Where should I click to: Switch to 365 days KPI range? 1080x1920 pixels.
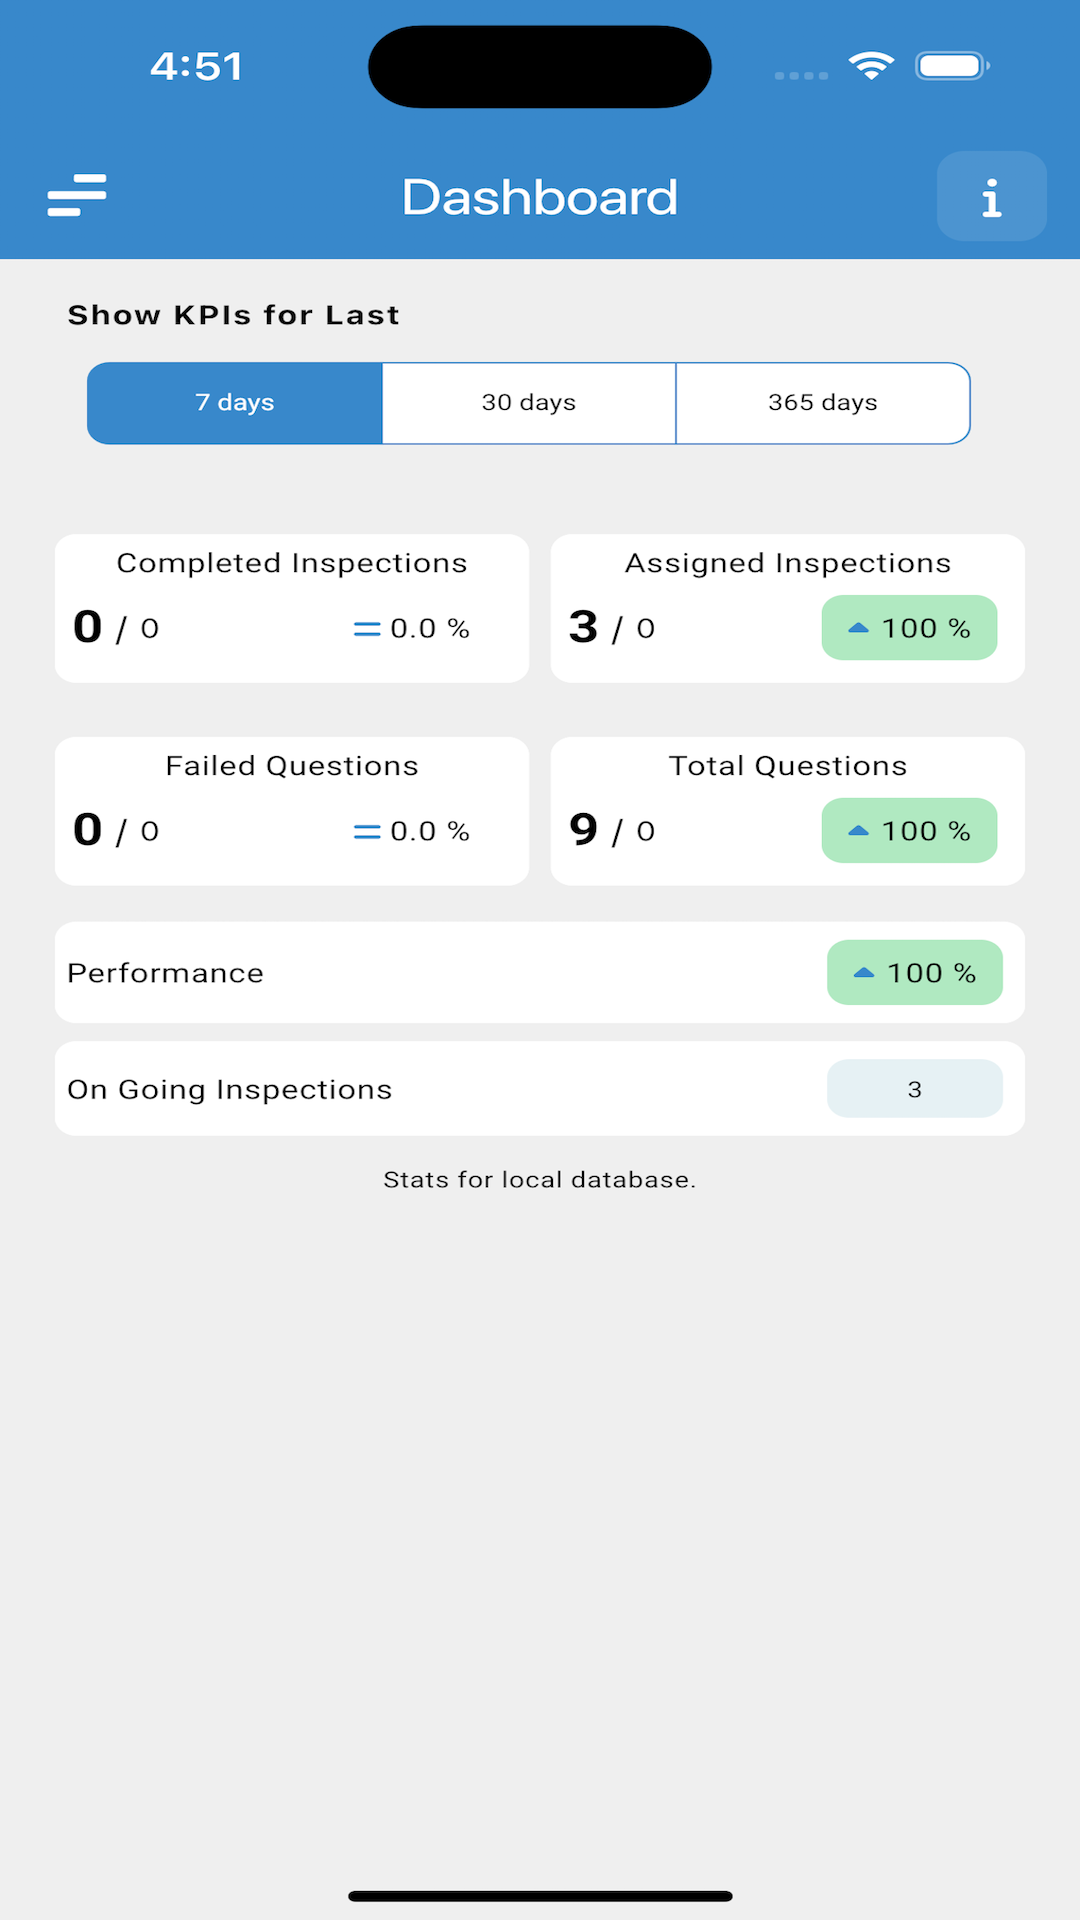[x=823, y=403]
